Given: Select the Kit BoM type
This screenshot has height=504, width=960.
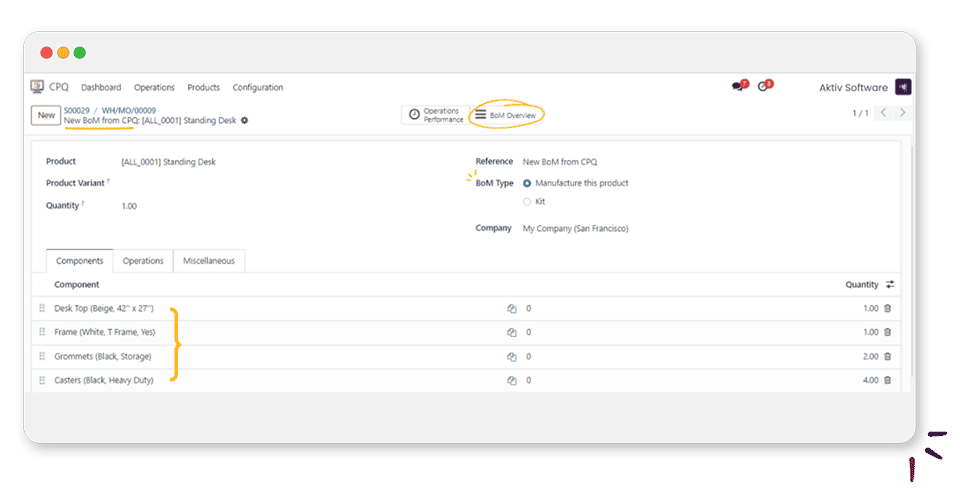Looking at the screenshot, I should [528, 202].
